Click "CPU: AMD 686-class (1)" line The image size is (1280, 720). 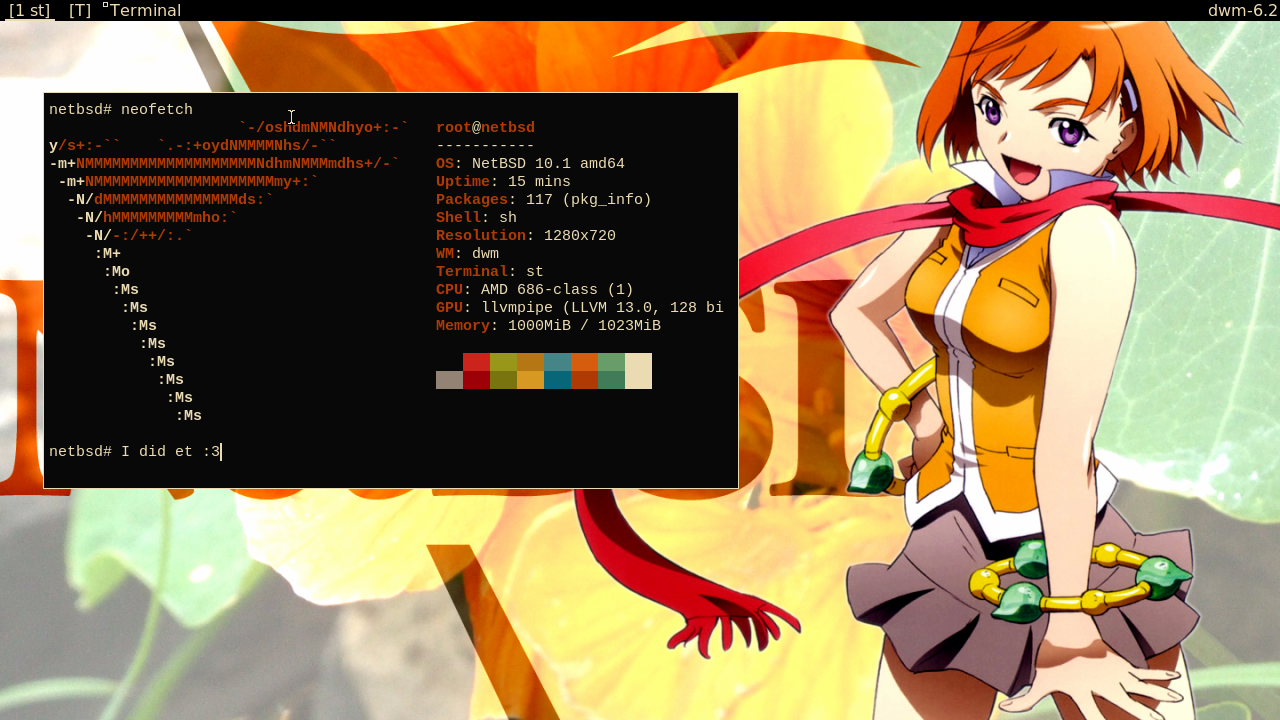point(535,290)
